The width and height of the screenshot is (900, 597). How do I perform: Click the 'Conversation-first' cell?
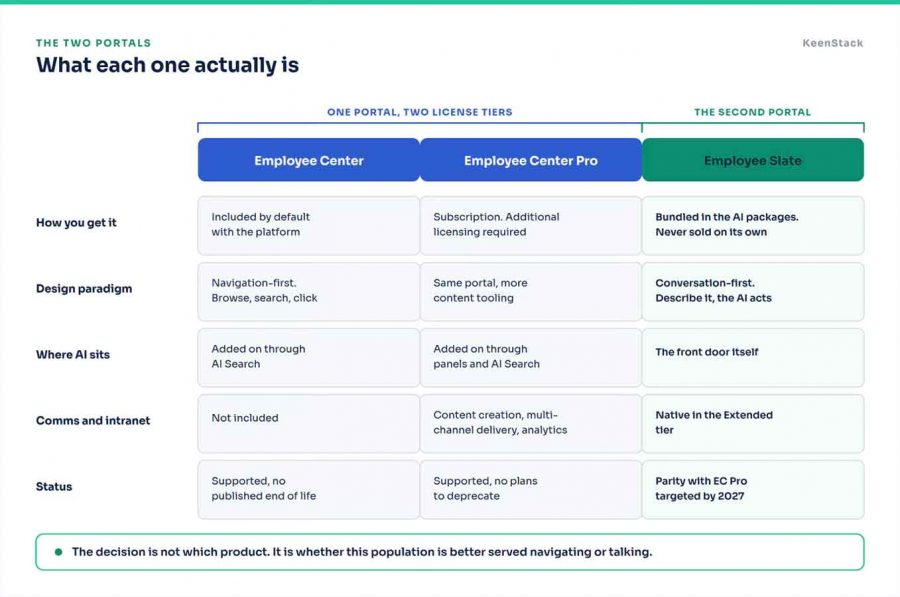(753, 292)
